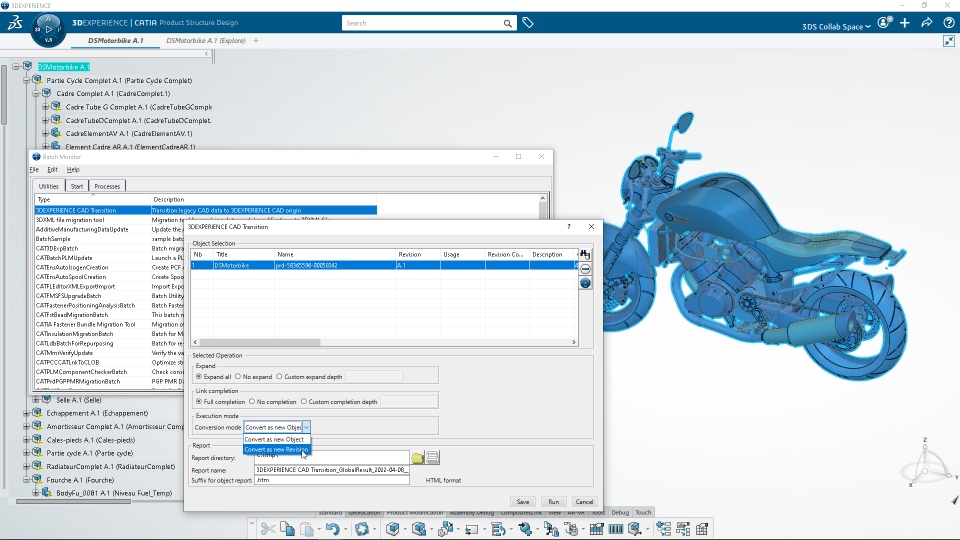Select the Custom completion depth radio button

tap(304, 402)
